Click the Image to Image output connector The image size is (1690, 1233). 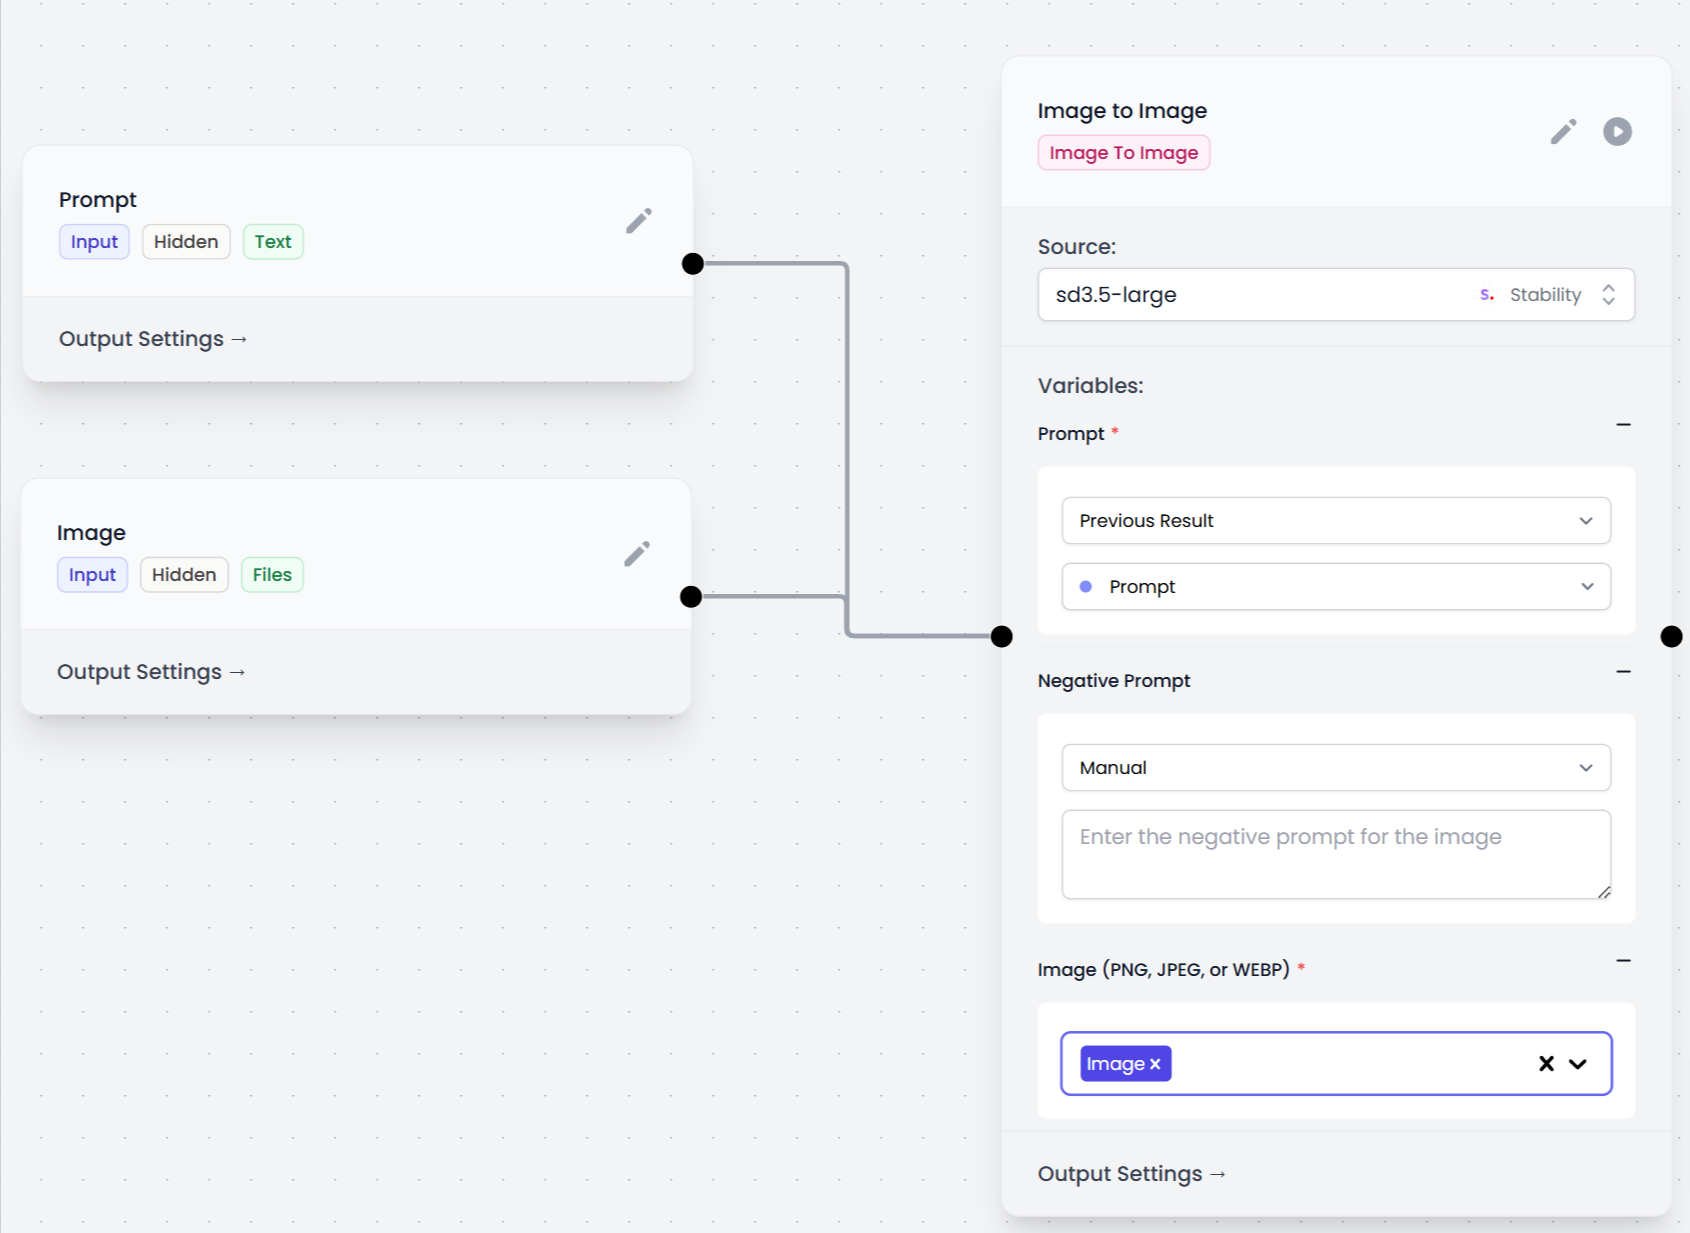[1671, 637]
